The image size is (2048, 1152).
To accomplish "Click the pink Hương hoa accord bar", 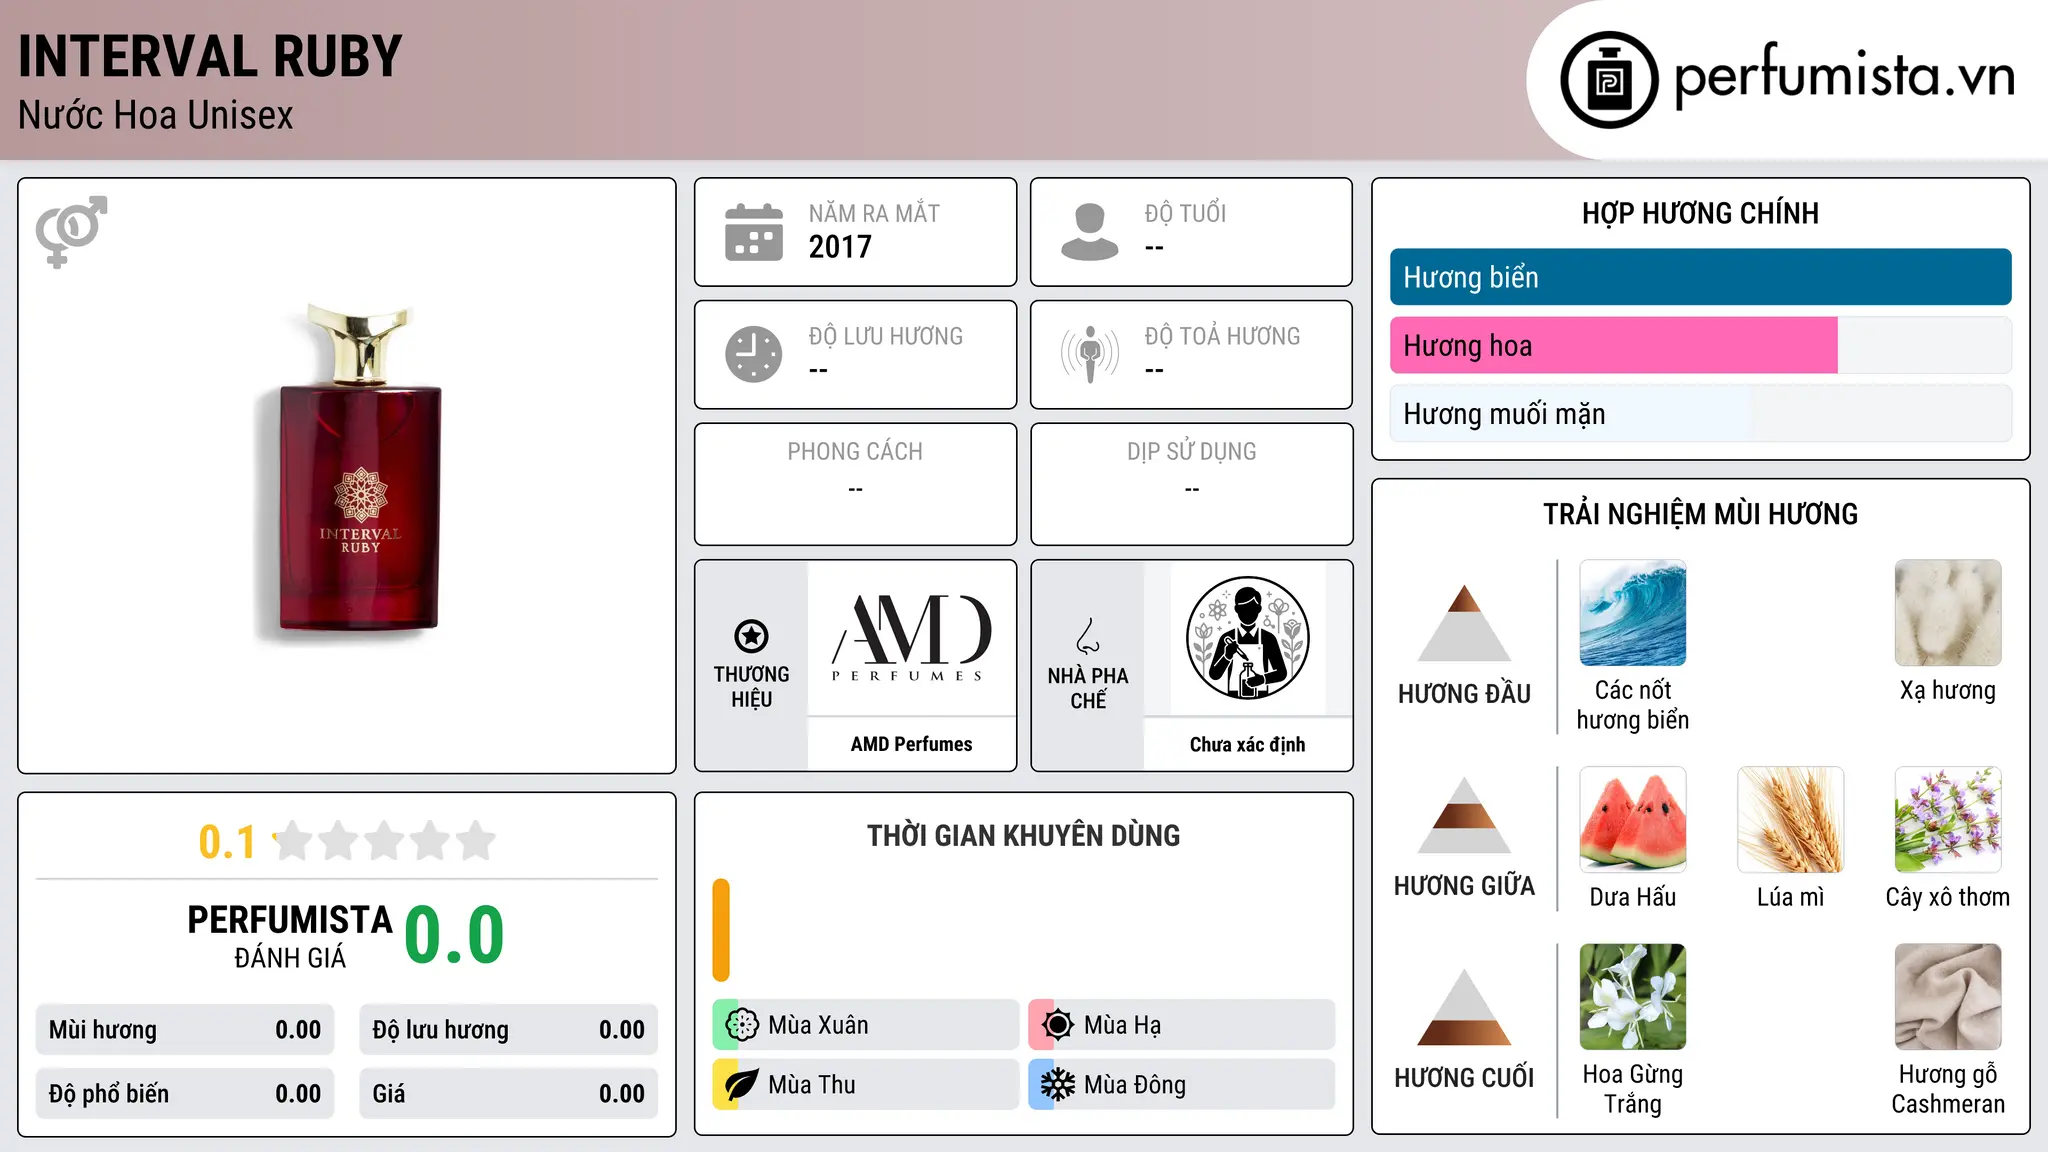I will [x=1613, y=346].
